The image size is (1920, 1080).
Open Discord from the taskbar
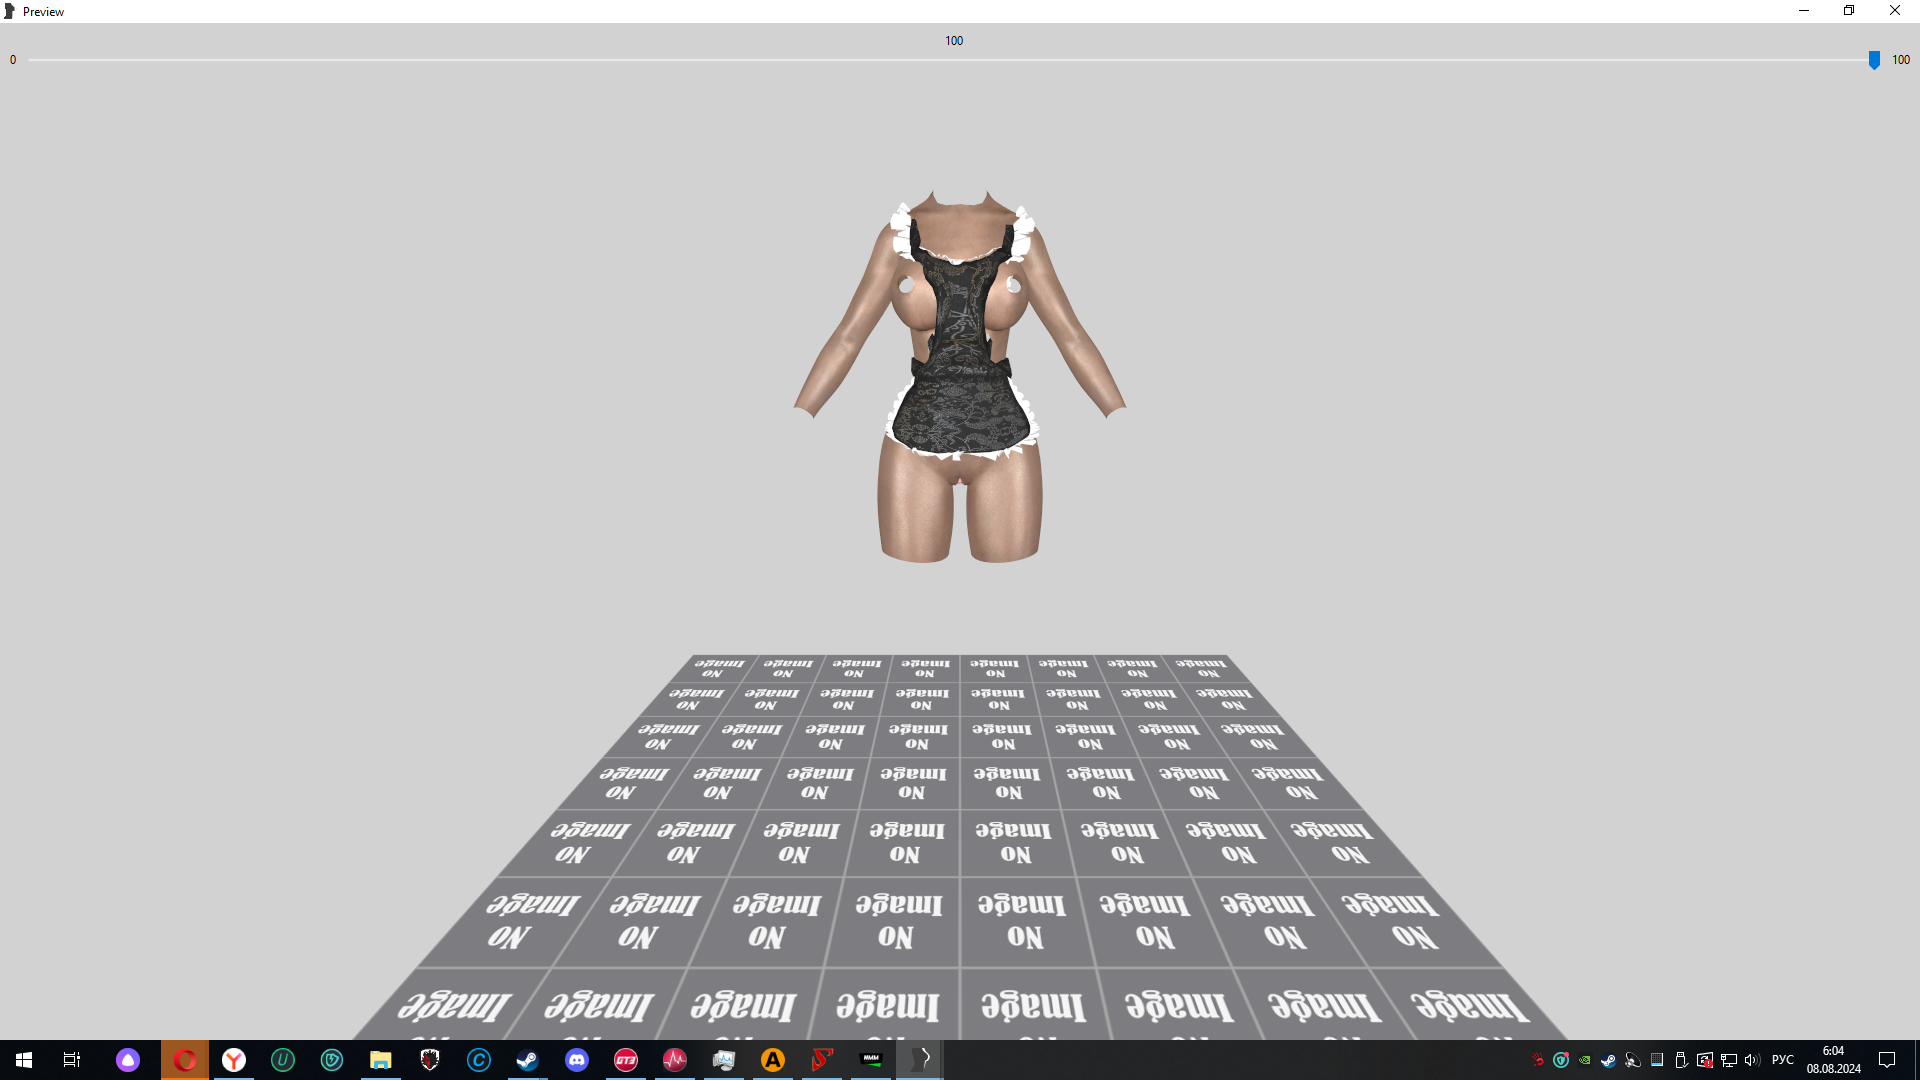[x=577, y=1060]
